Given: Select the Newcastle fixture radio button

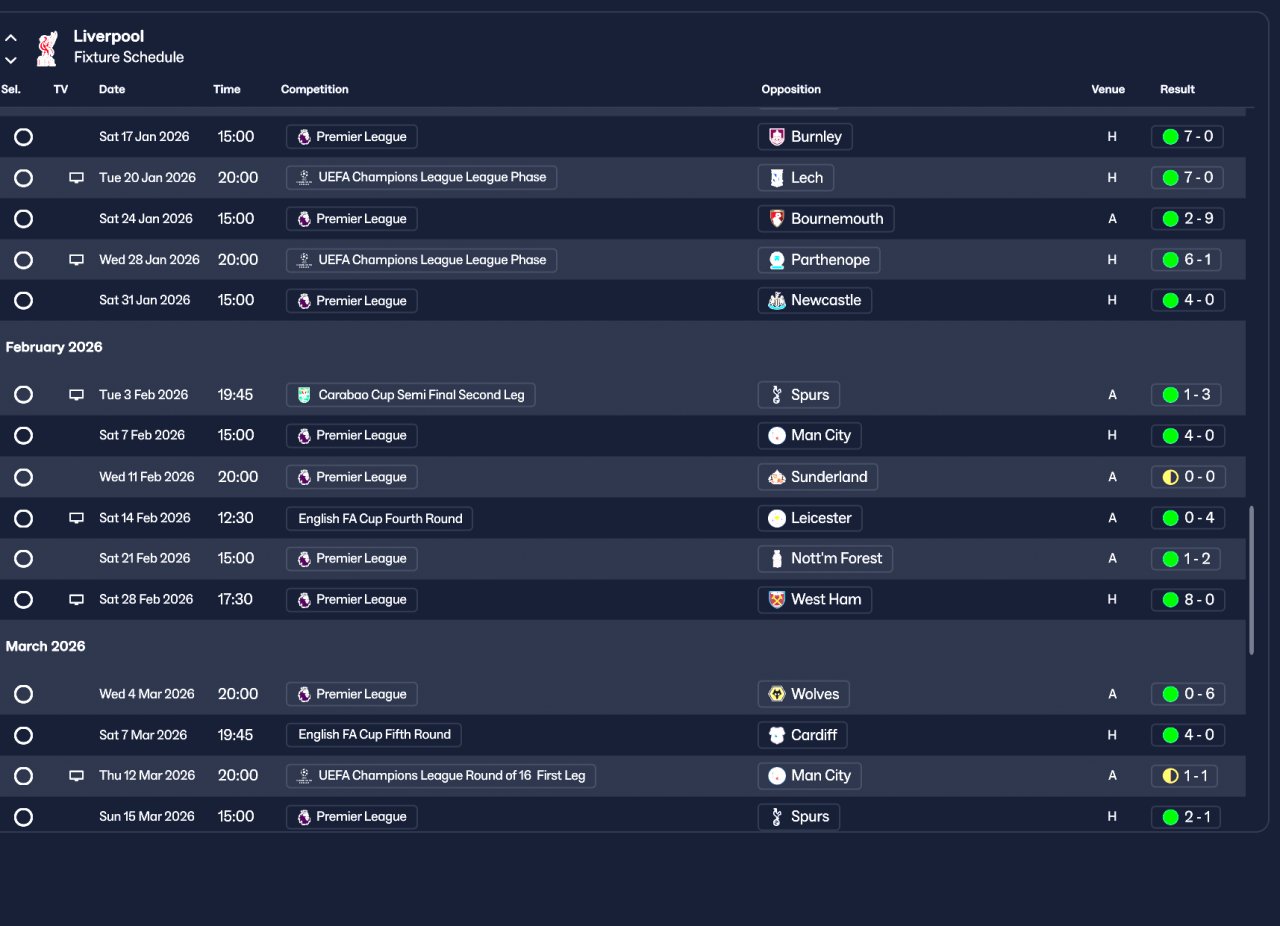Looking at the screenshot, I should click(x=23, y=301).
